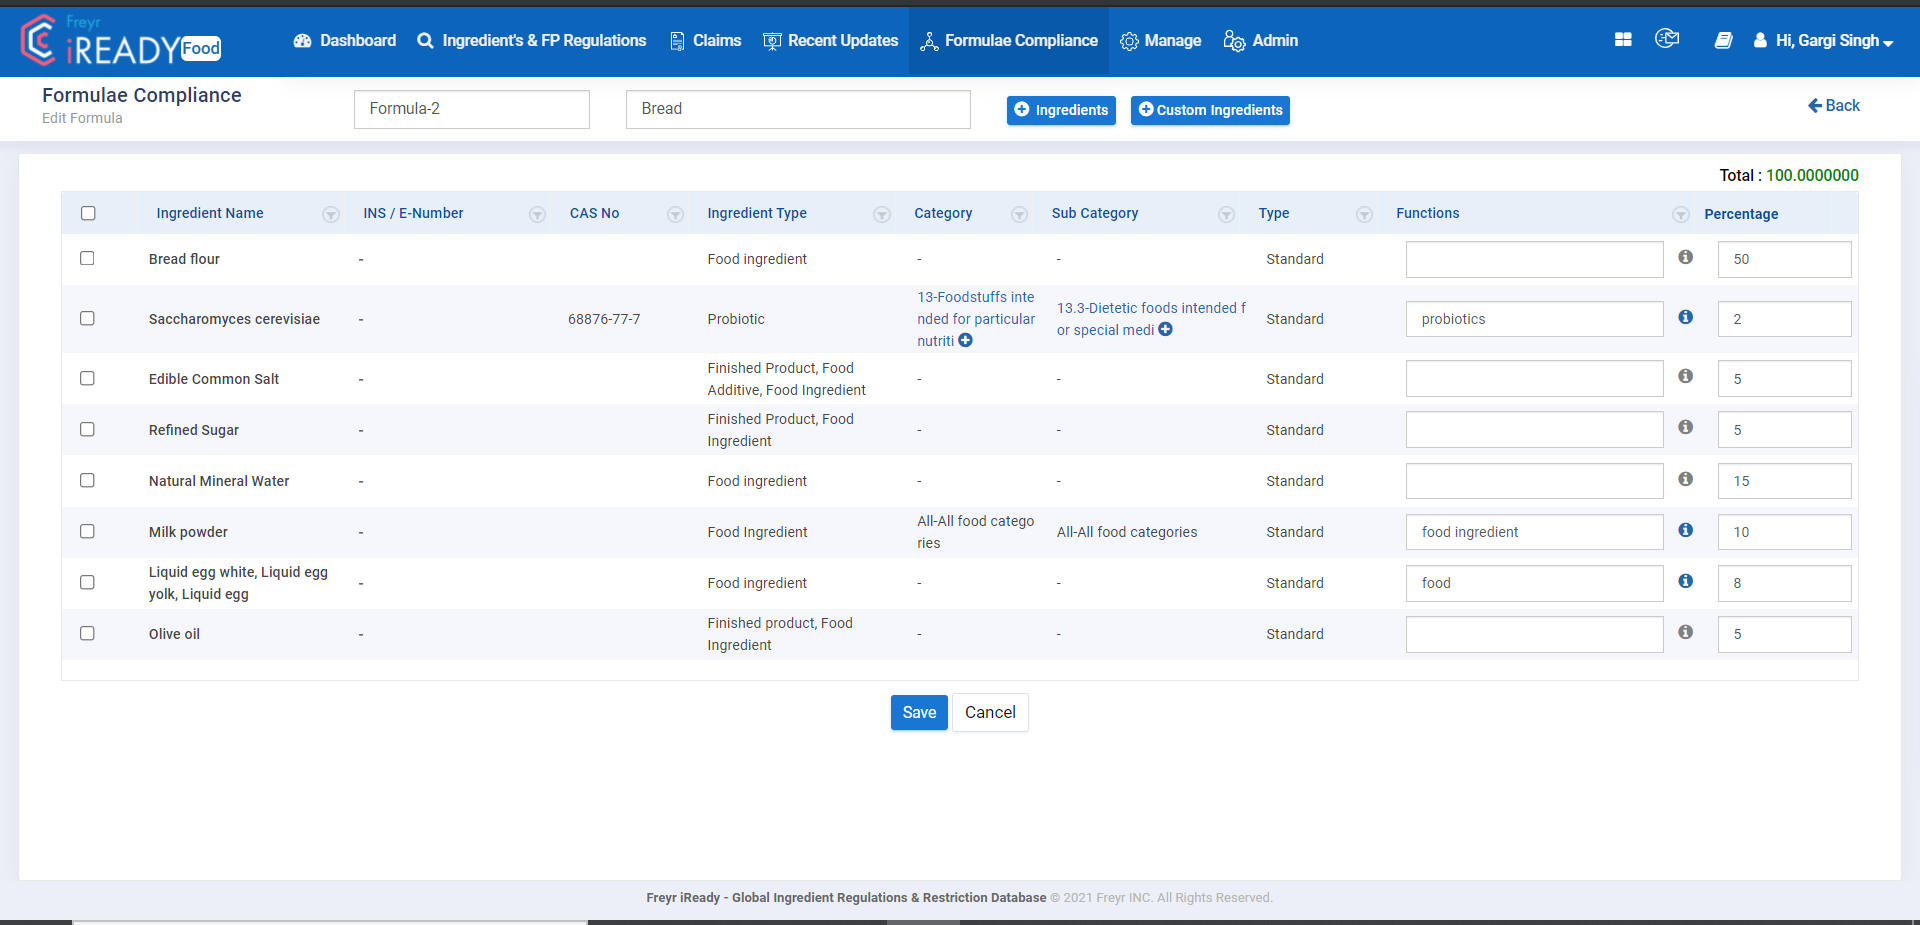Image resolution: width=1920 pixels, height=925 pixels.
Task: Switch to the Dashboard menu item
Action: tap(344, 40)
